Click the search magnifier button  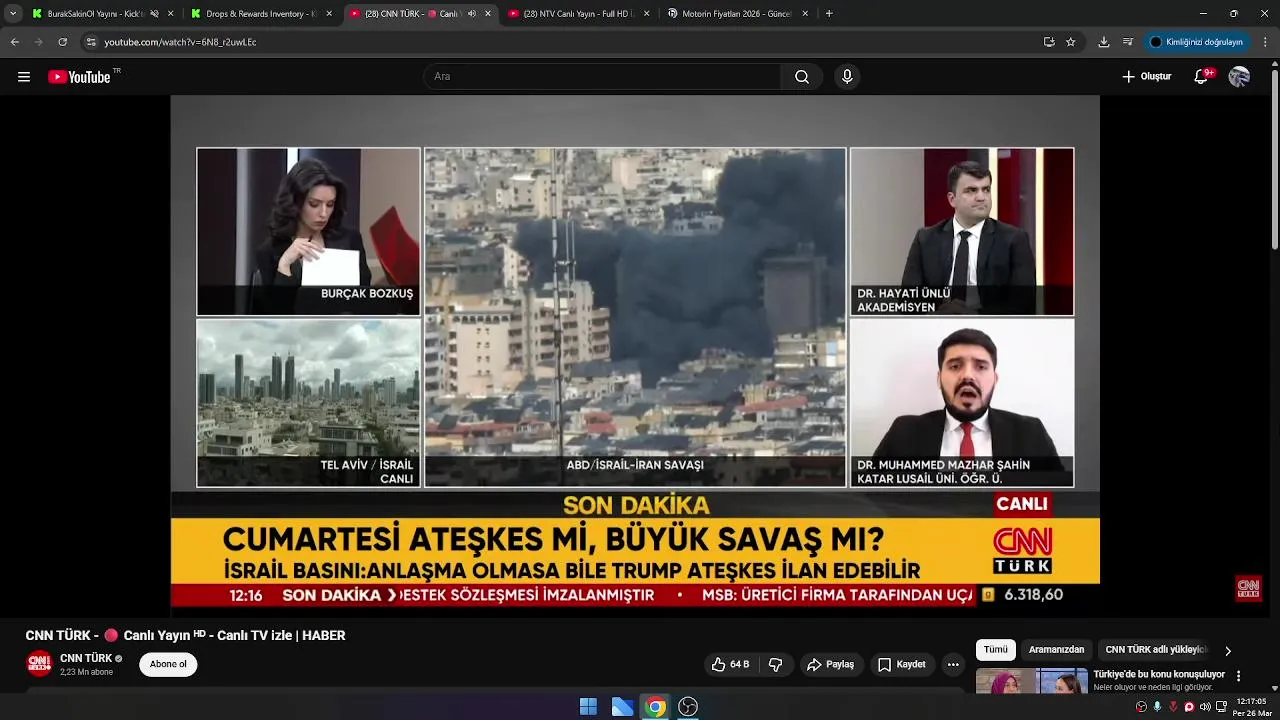point(802,77)
